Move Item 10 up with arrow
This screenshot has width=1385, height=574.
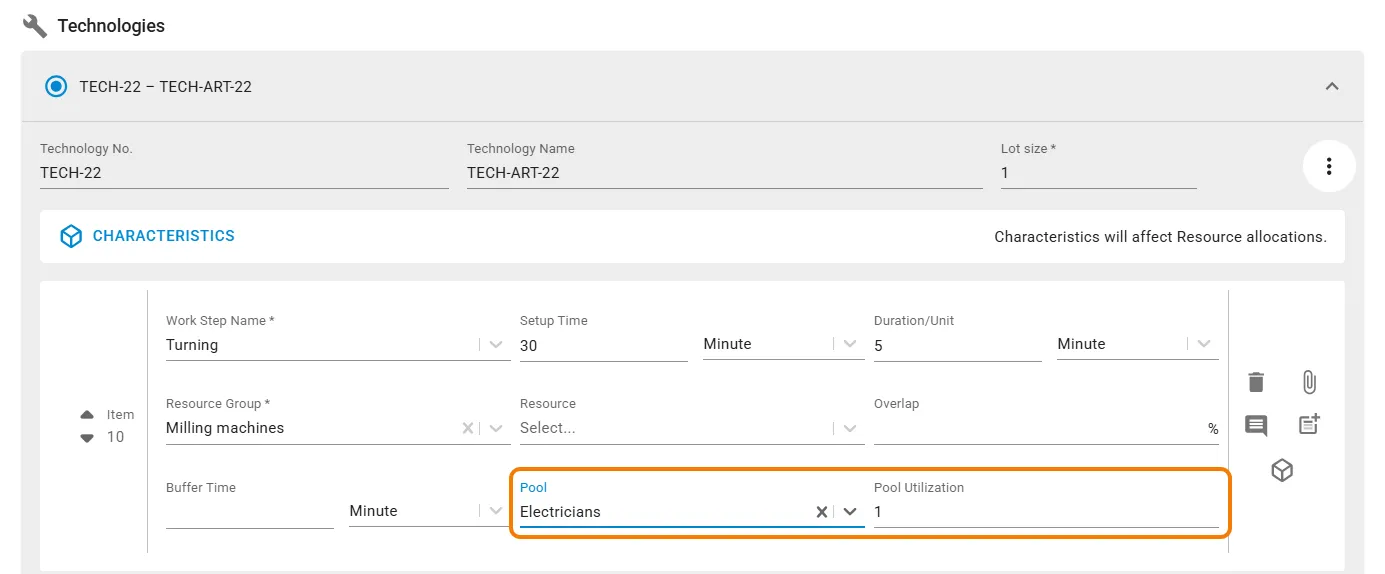87,415
